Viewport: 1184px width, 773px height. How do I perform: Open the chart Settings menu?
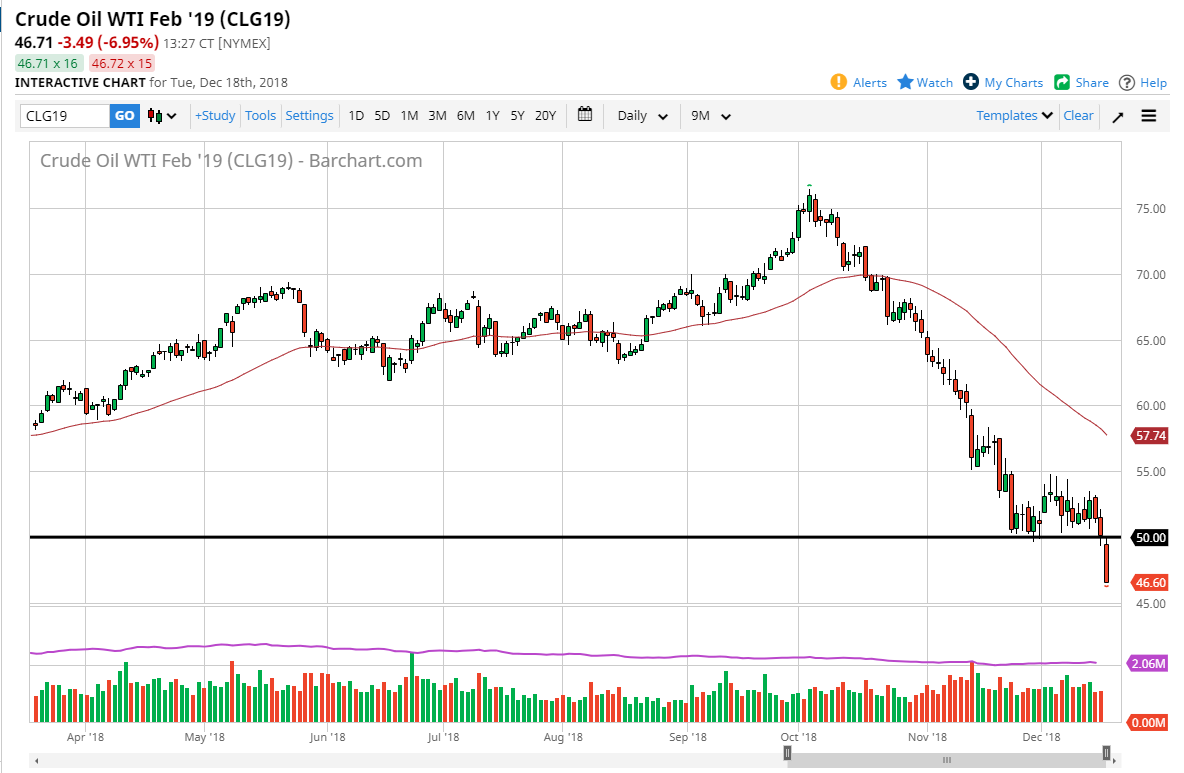click(x=309, y=115)
